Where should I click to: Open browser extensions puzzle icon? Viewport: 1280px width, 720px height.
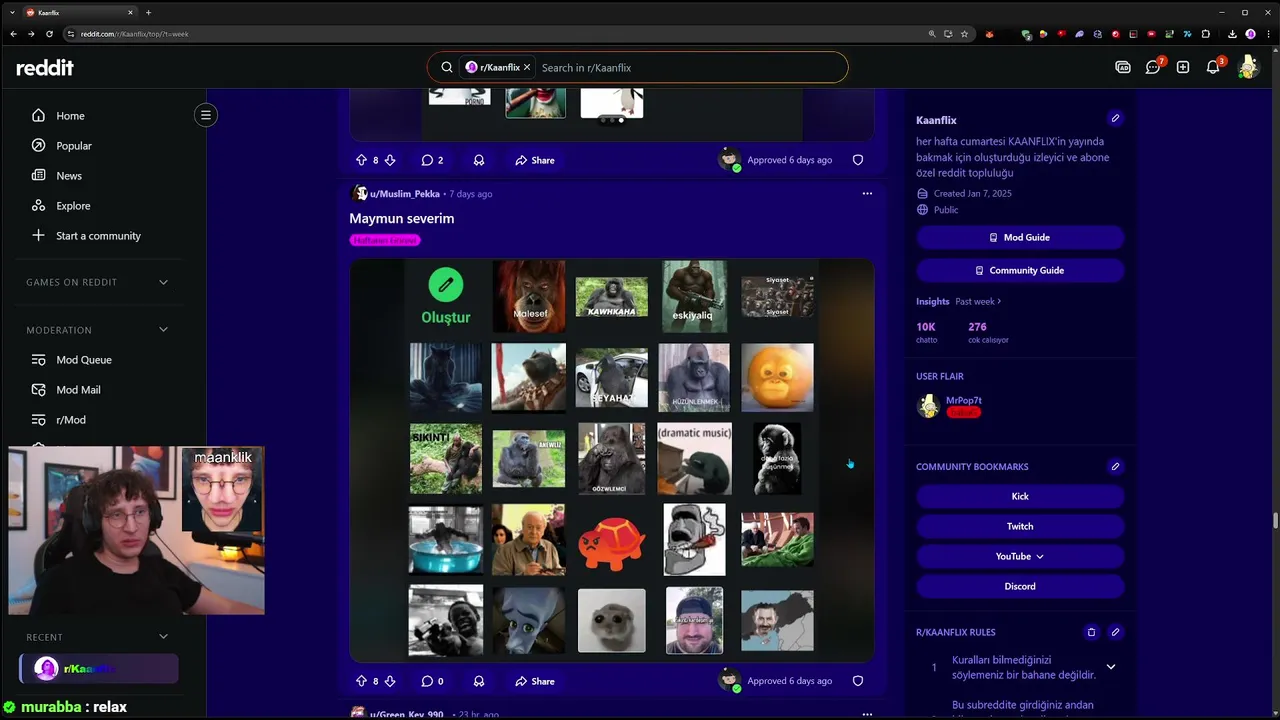pos(1205,34)
